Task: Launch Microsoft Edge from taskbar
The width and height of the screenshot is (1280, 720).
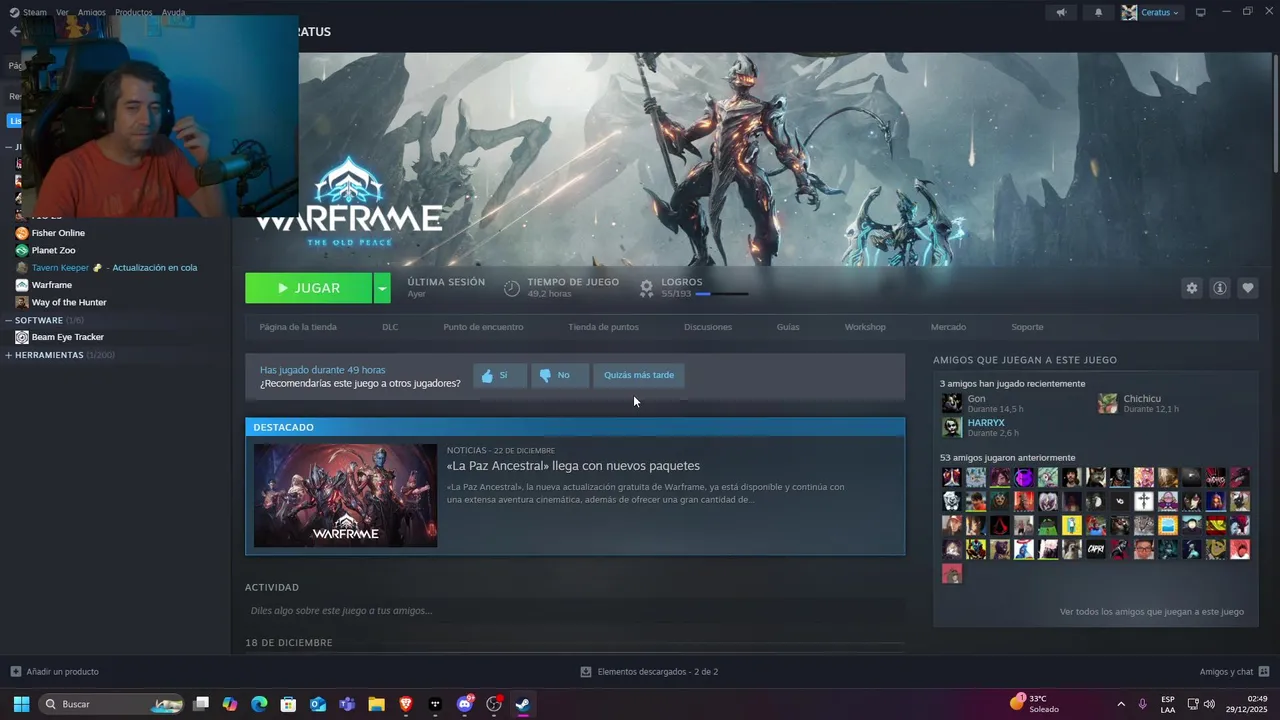Action: point(259,704)
